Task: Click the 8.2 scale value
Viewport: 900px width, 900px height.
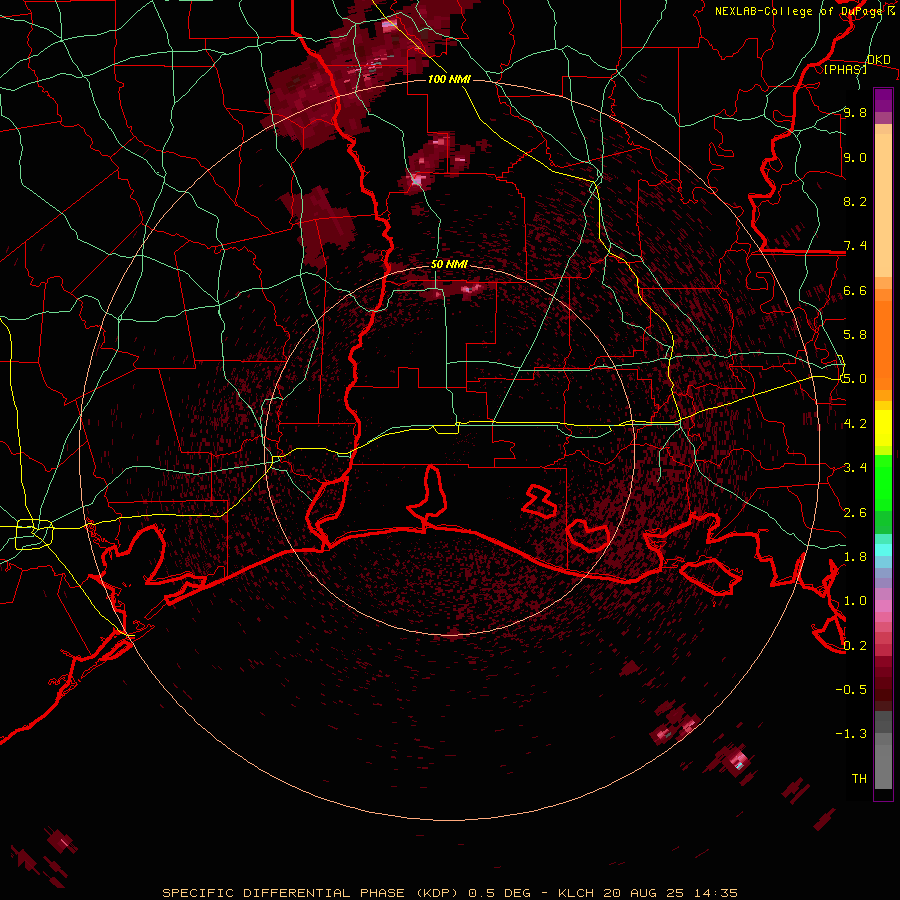Action: tap(855, 201)
